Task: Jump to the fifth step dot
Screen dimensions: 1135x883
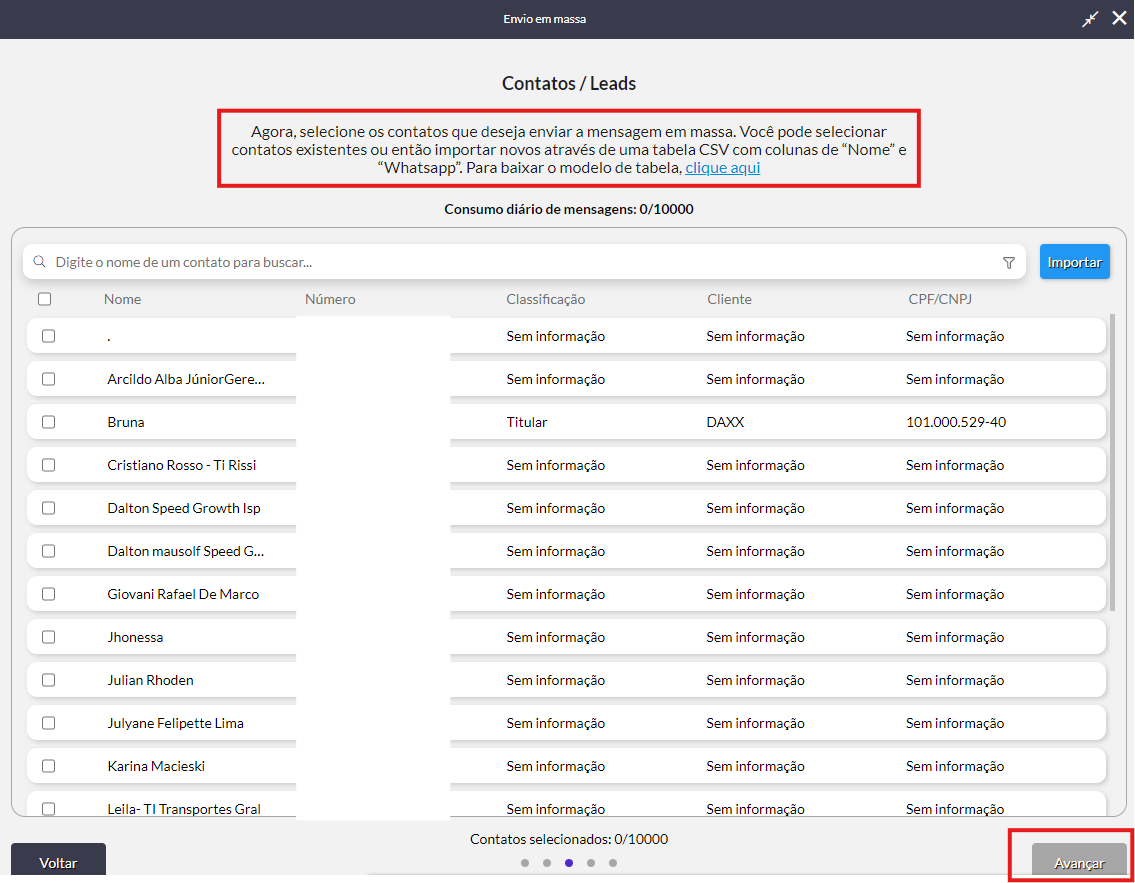Action: (613, 863)
